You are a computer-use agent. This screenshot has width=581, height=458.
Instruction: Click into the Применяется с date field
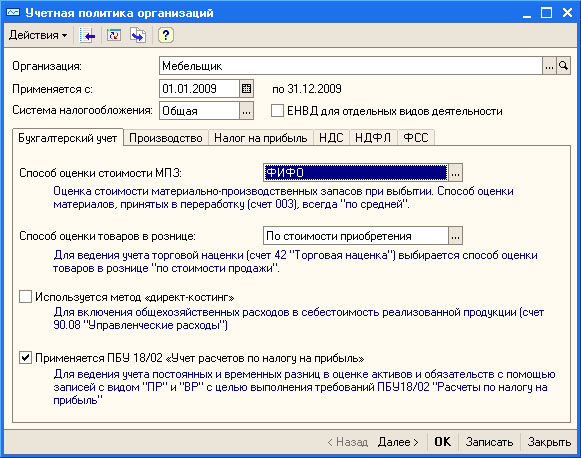point(199,89)
